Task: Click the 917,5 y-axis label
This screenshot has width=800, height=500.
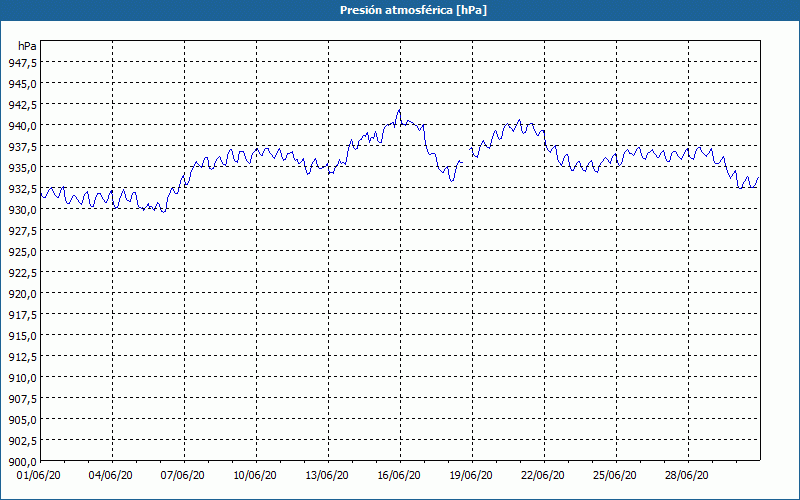Action: click(22, 314)
